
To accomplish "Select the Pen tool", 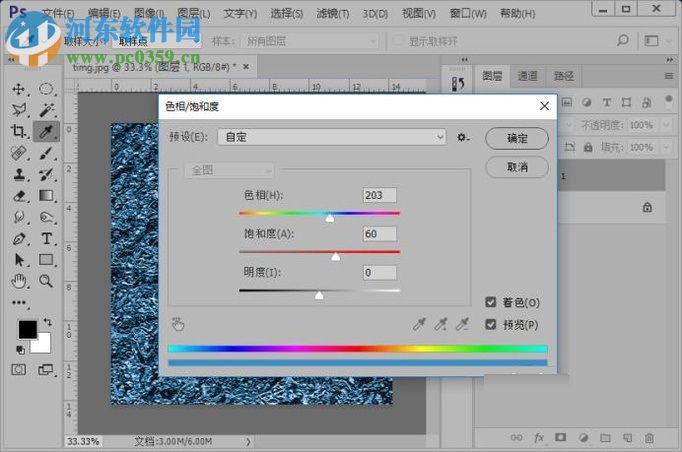I will pos(18,239).
